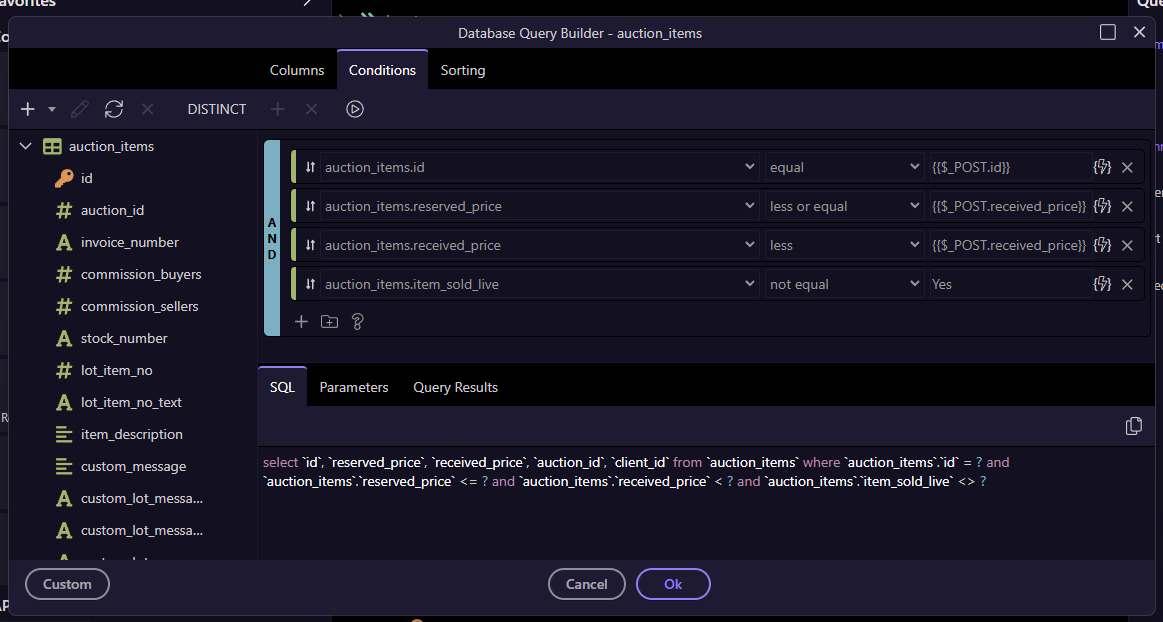Run the query with the play icon
1163x622 pixels.
tap(355, 109)
